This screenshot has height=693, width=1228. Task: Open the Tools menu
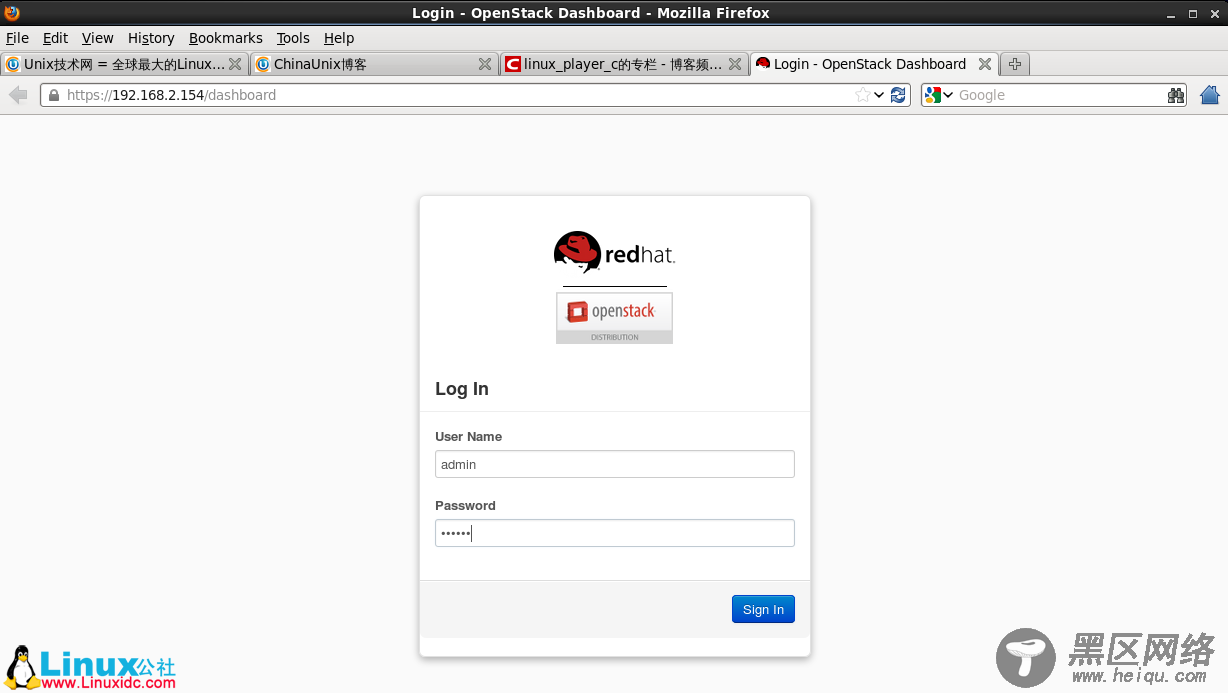pyautogui.click(x=293, y=38)
